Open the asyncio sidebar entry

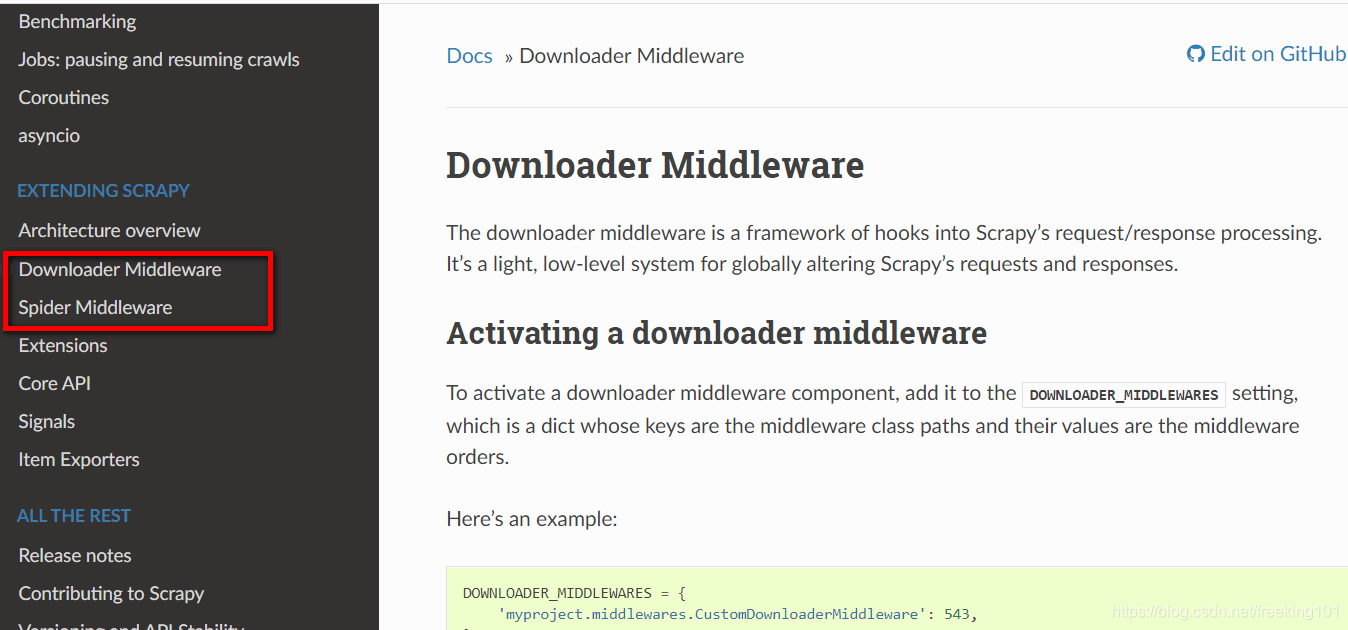[49, 135]
